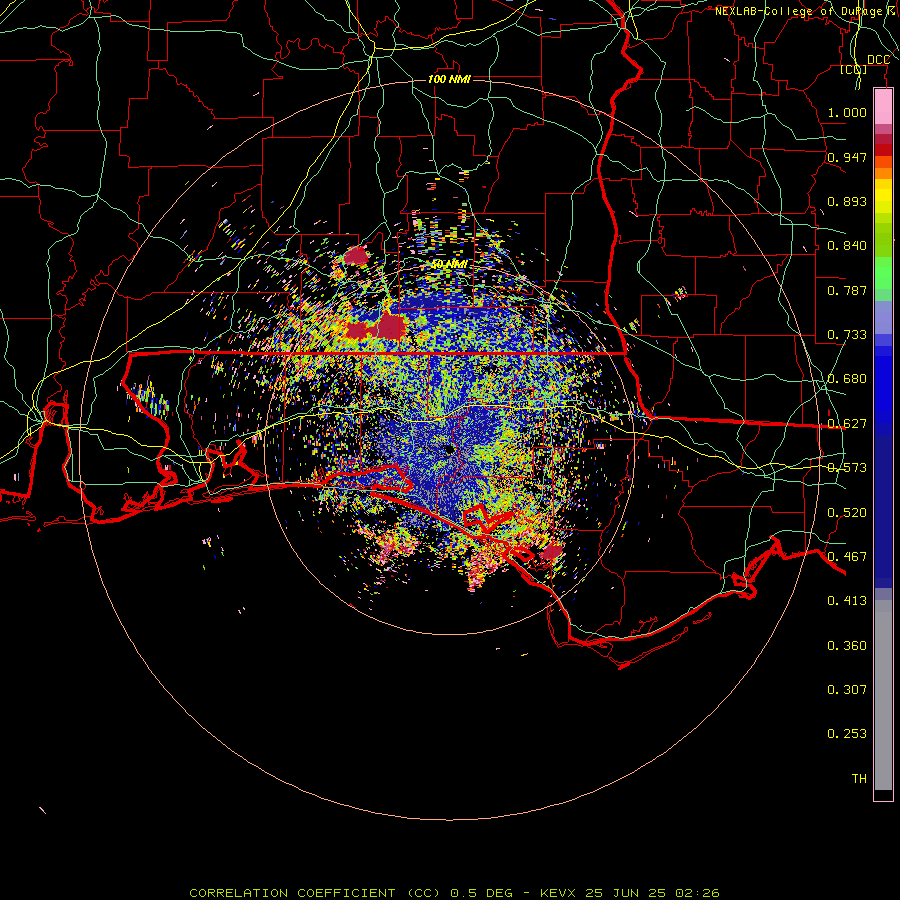The image size is (900, 900).
Task: Click the 0.520 legend value
Action: click(847, 513)
